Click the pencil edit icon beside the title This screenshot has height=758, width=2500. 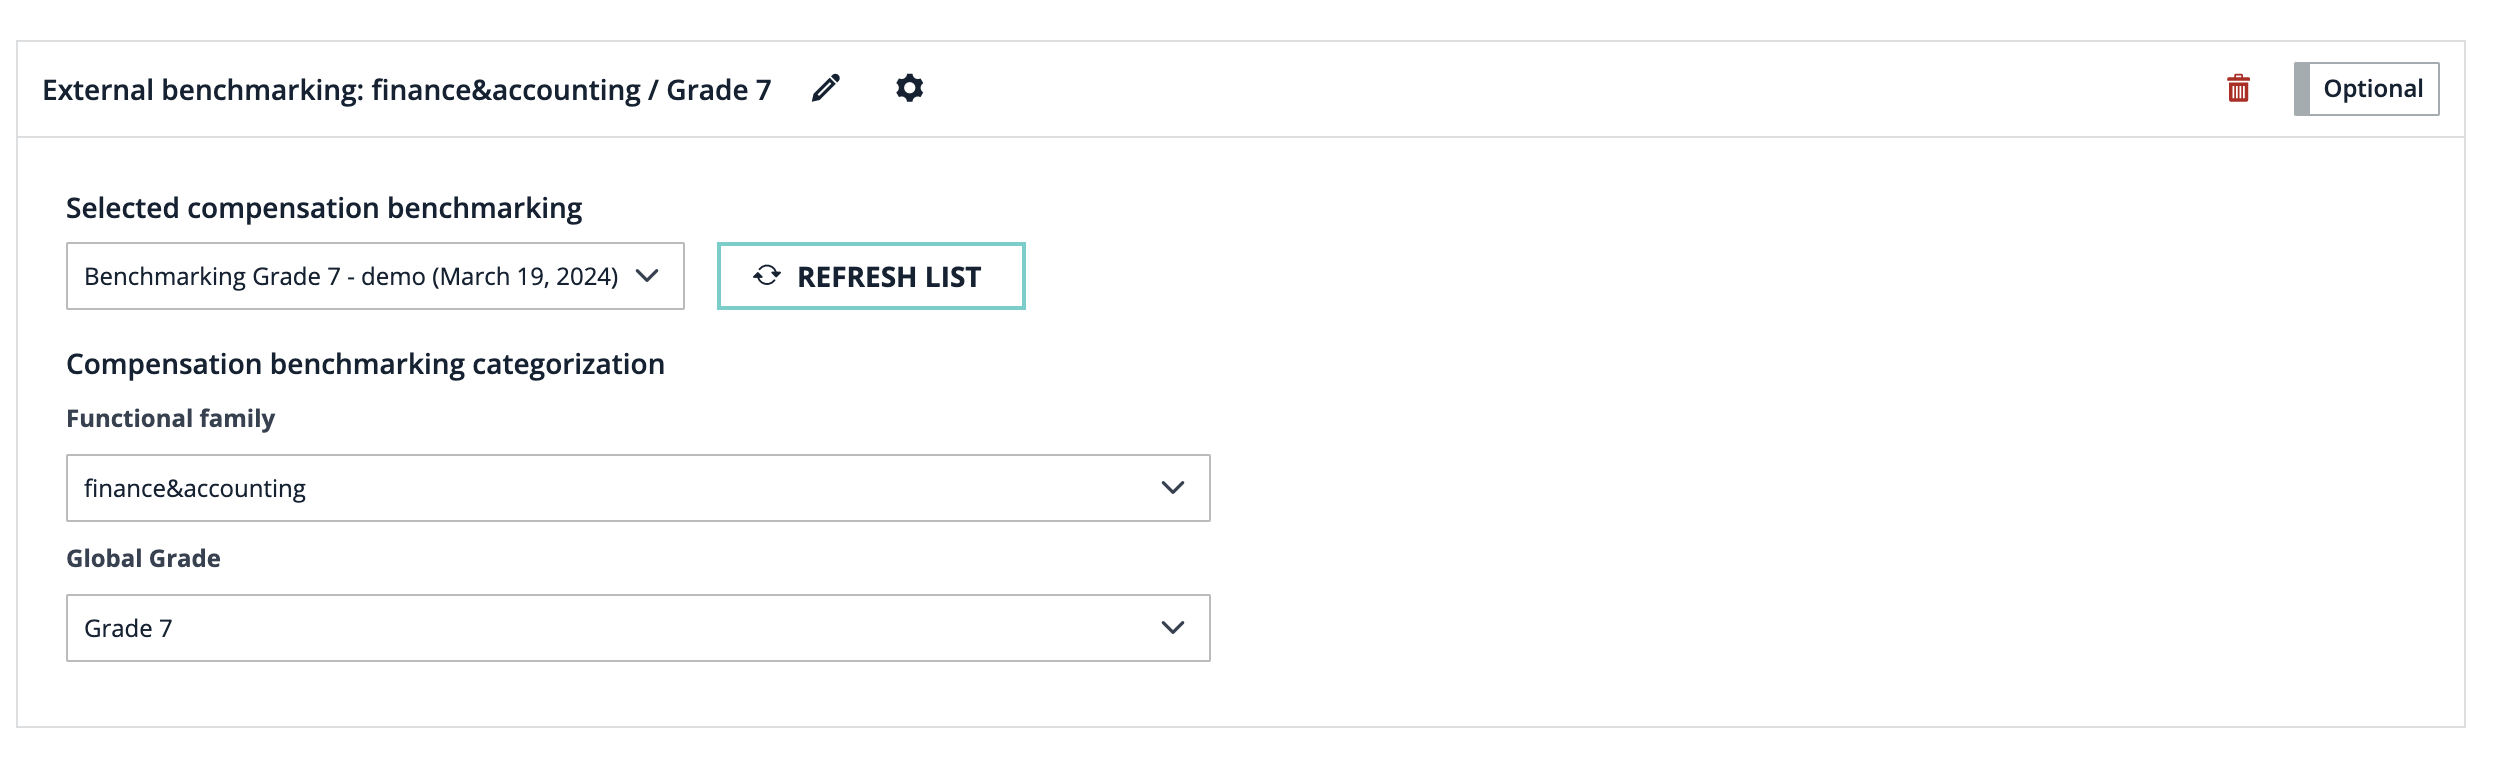[825, 89]
